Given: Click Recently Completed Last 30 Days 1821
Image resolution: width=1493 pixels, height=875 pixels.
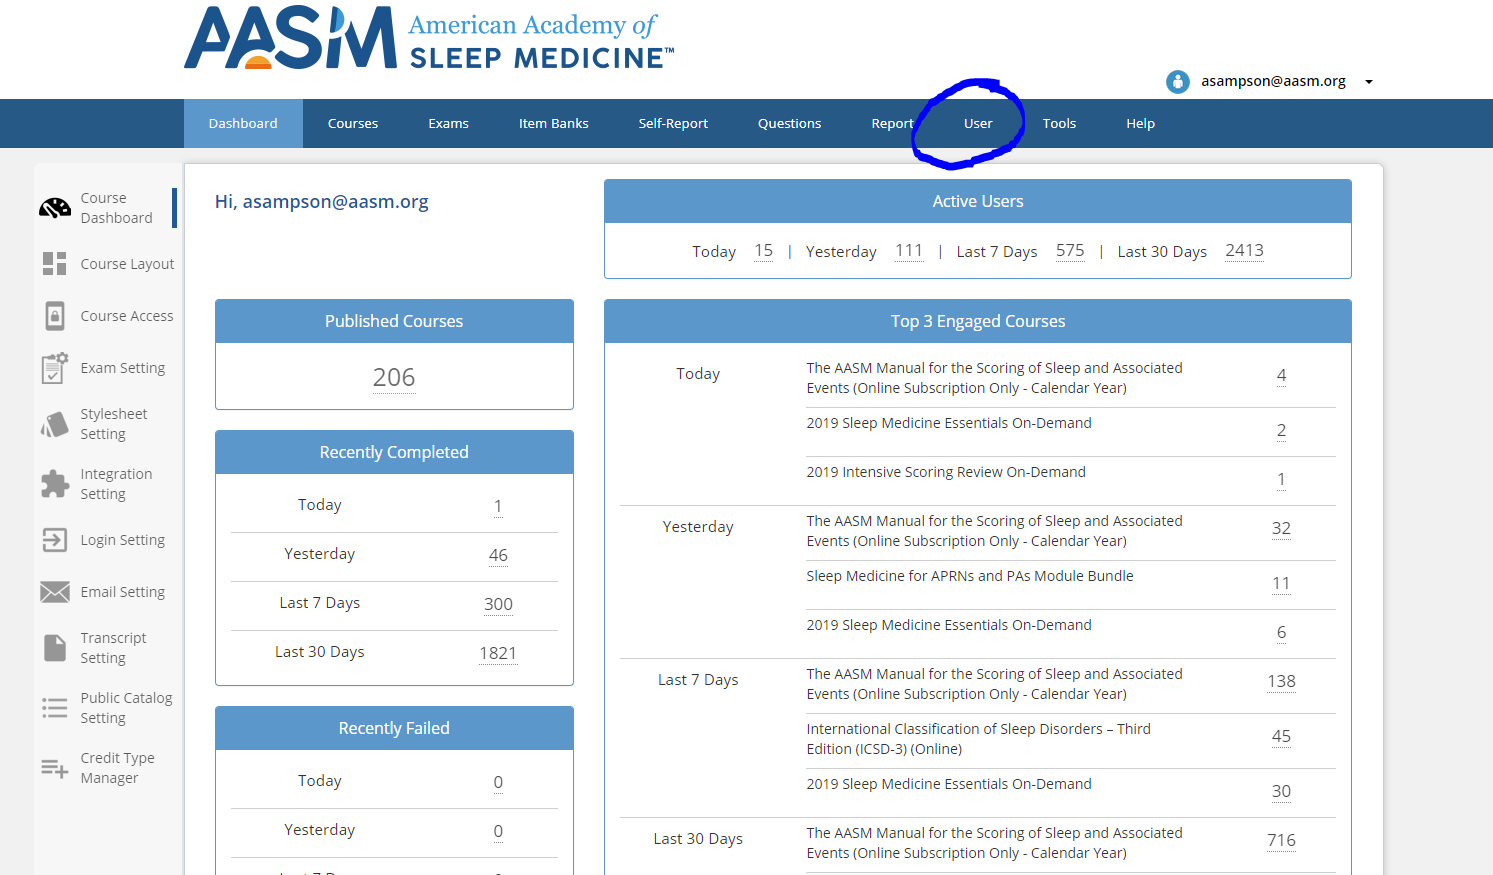Looking at the screenshot, I should tap(498, 653).
